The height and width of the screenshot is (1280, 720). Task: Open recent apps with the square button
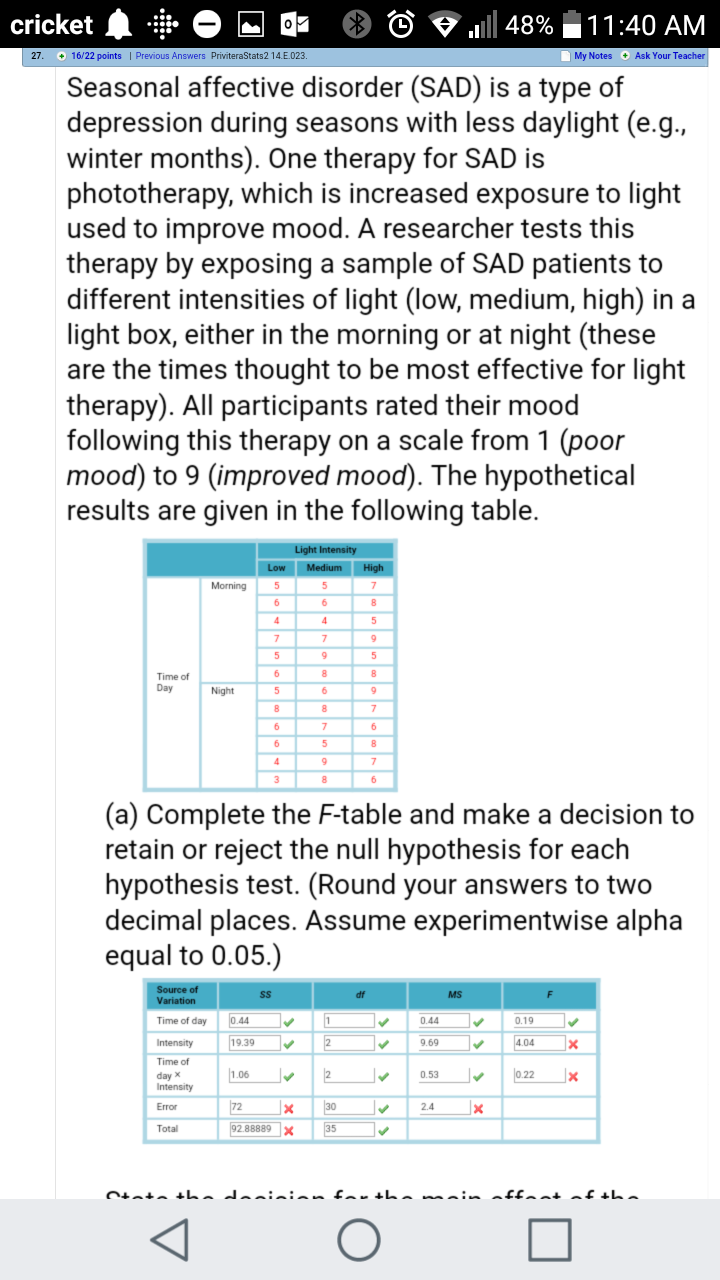[551, 1239]
